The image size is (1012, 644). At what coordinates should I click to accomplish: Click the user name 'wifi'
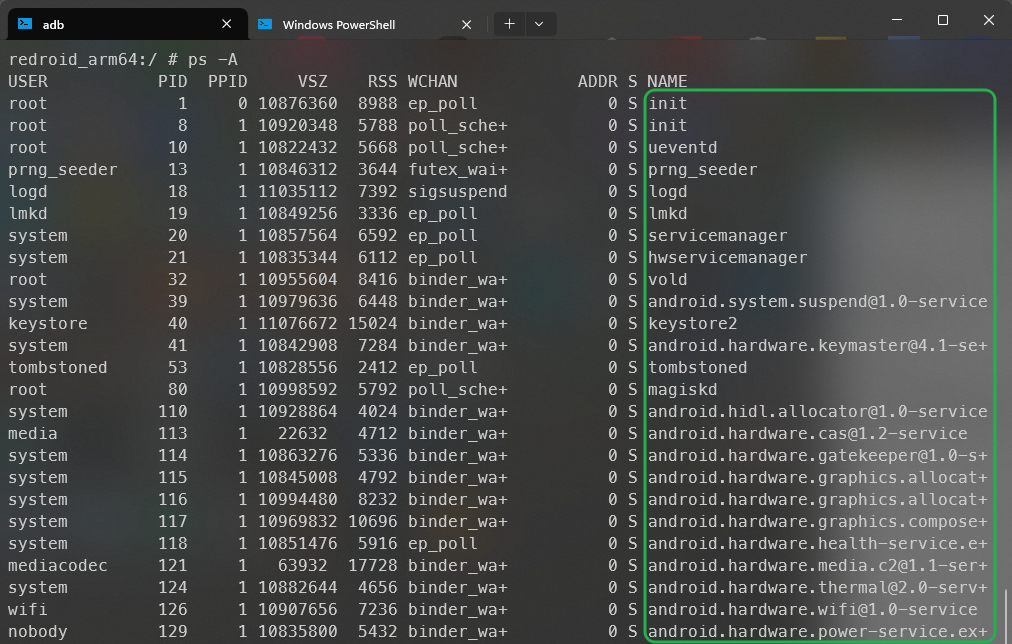tap(28, 609)
